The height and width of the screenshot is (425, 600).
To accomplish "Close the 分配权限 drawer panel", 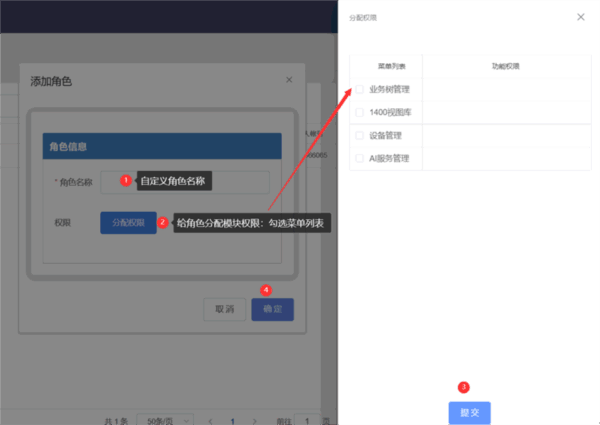I will click(x=581, y=17).
